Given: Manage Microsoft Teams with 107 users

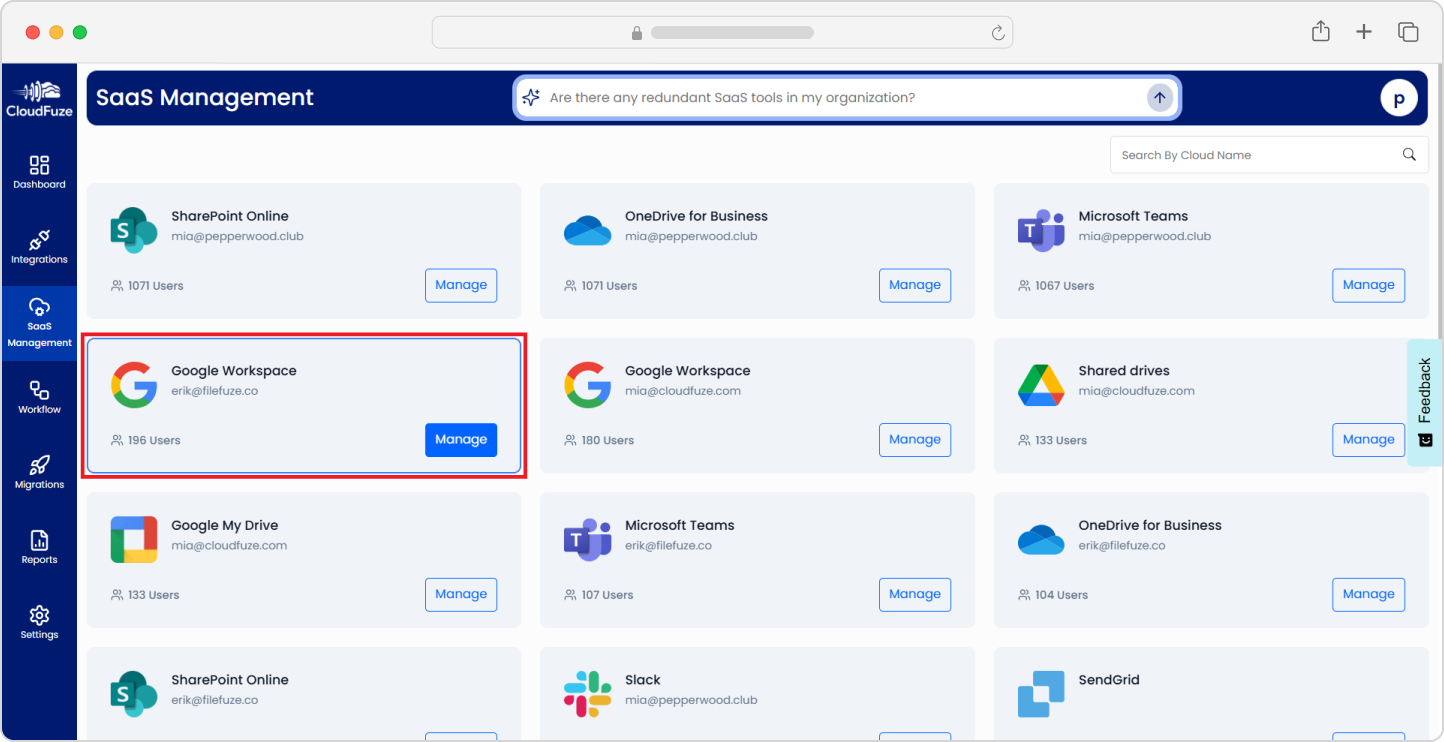Looking at the screenshot, I should pos(915,594).
